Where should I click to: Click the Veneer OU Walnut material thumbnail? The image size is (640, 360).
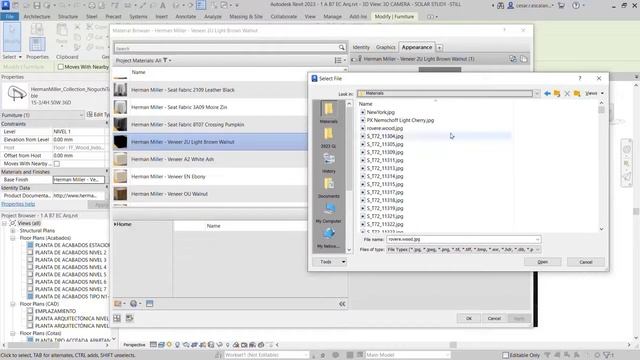(120, 194)
